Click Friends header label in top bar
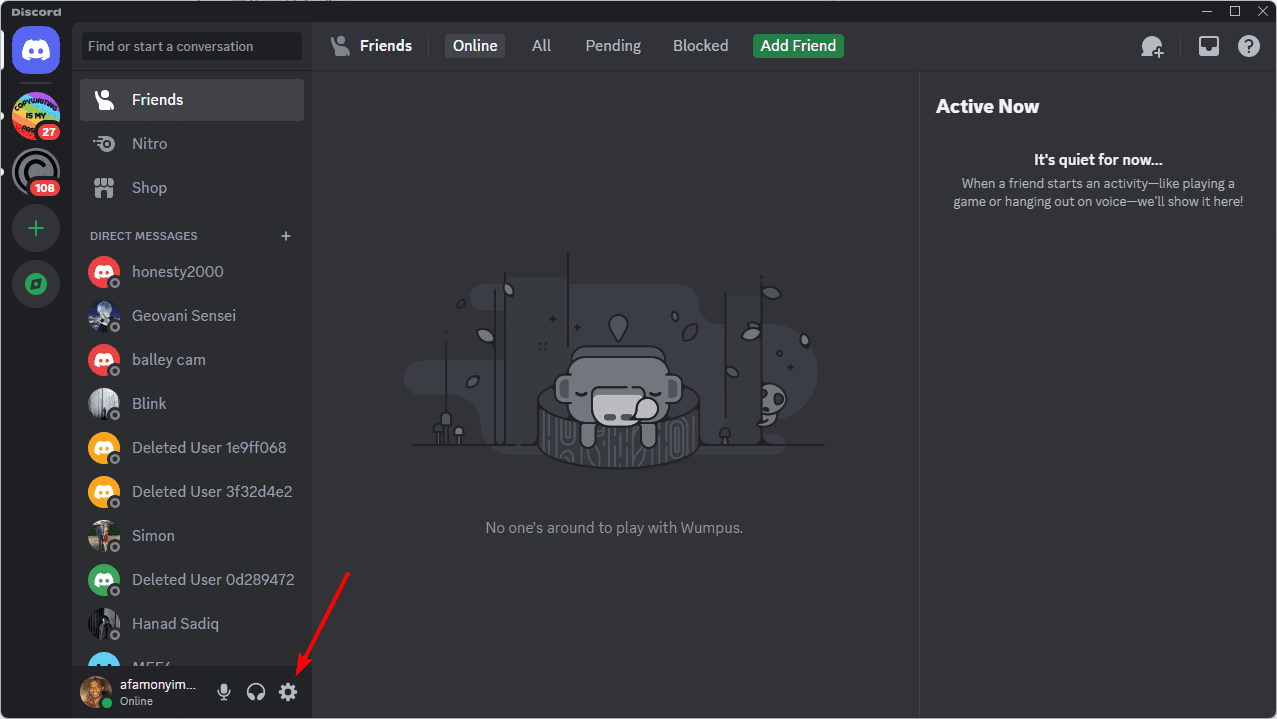 click(386, 46)
